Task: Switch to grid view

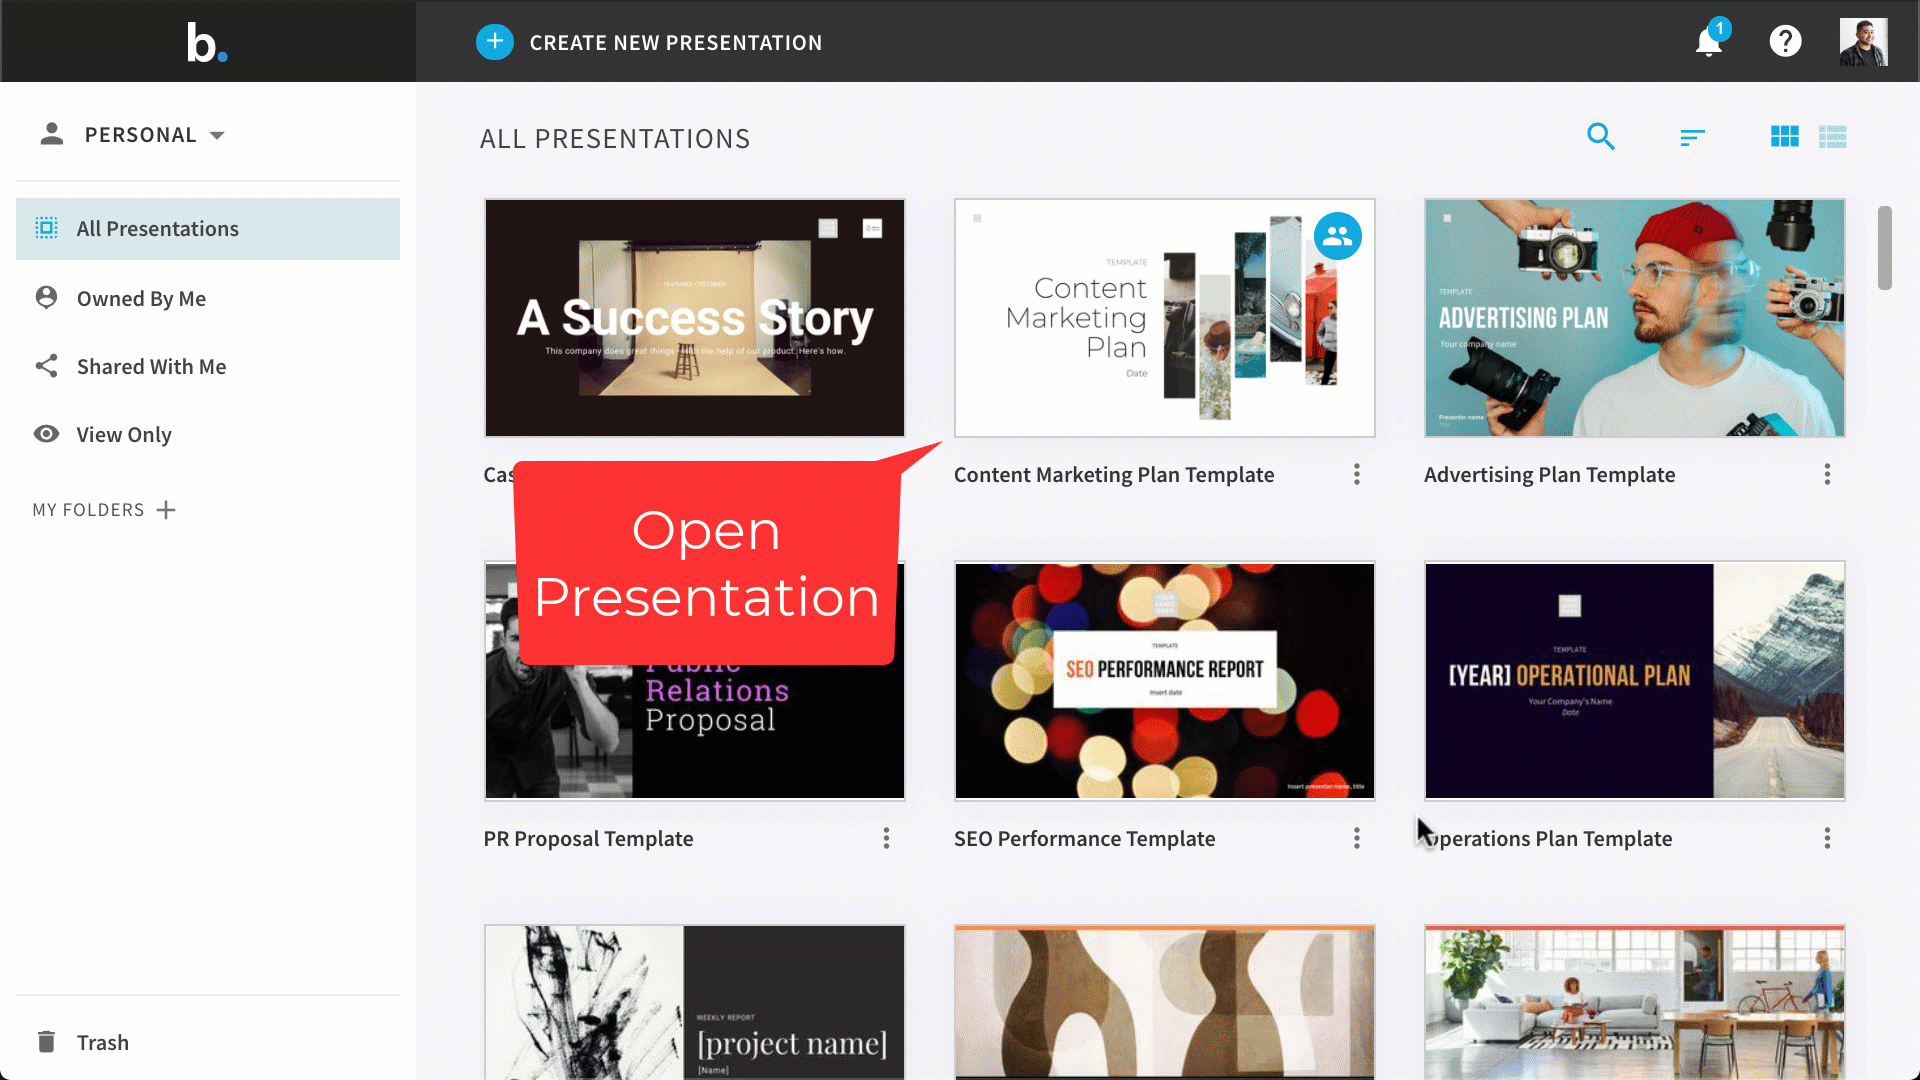Action: [x=1784, y=137]
